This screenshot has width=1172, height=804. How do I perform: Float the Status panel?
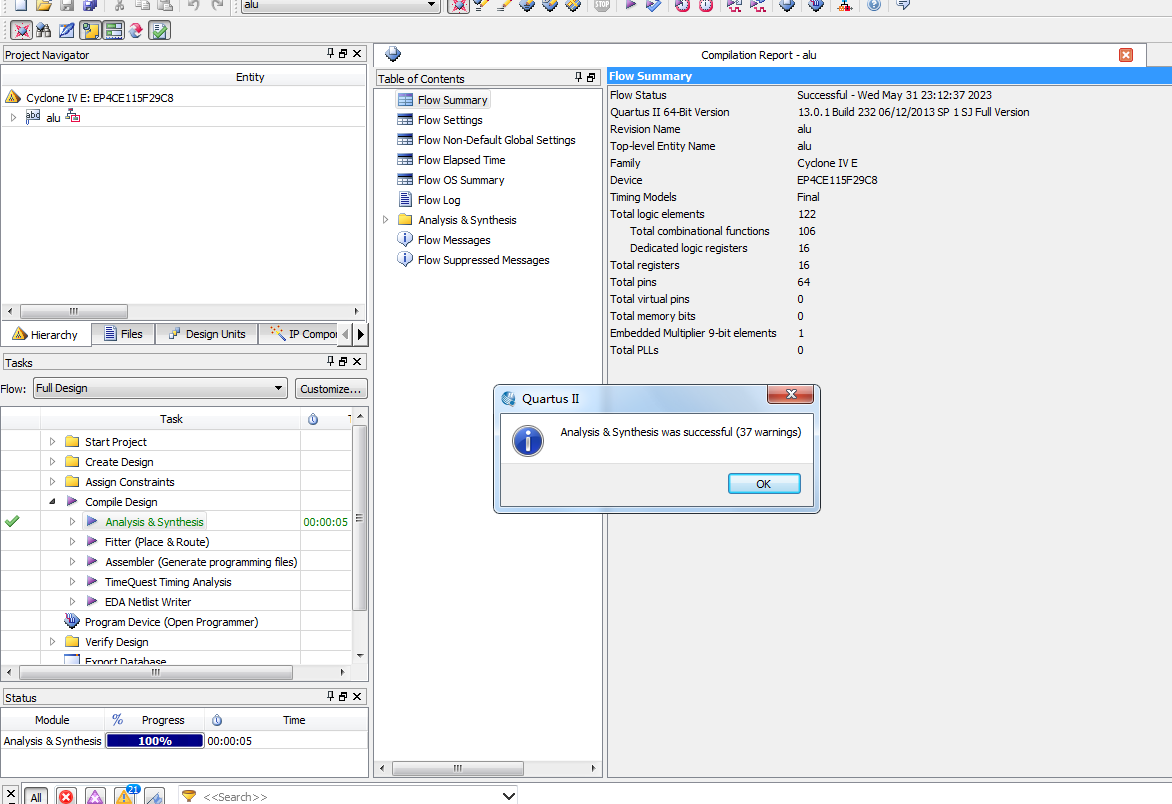point(343,696)
